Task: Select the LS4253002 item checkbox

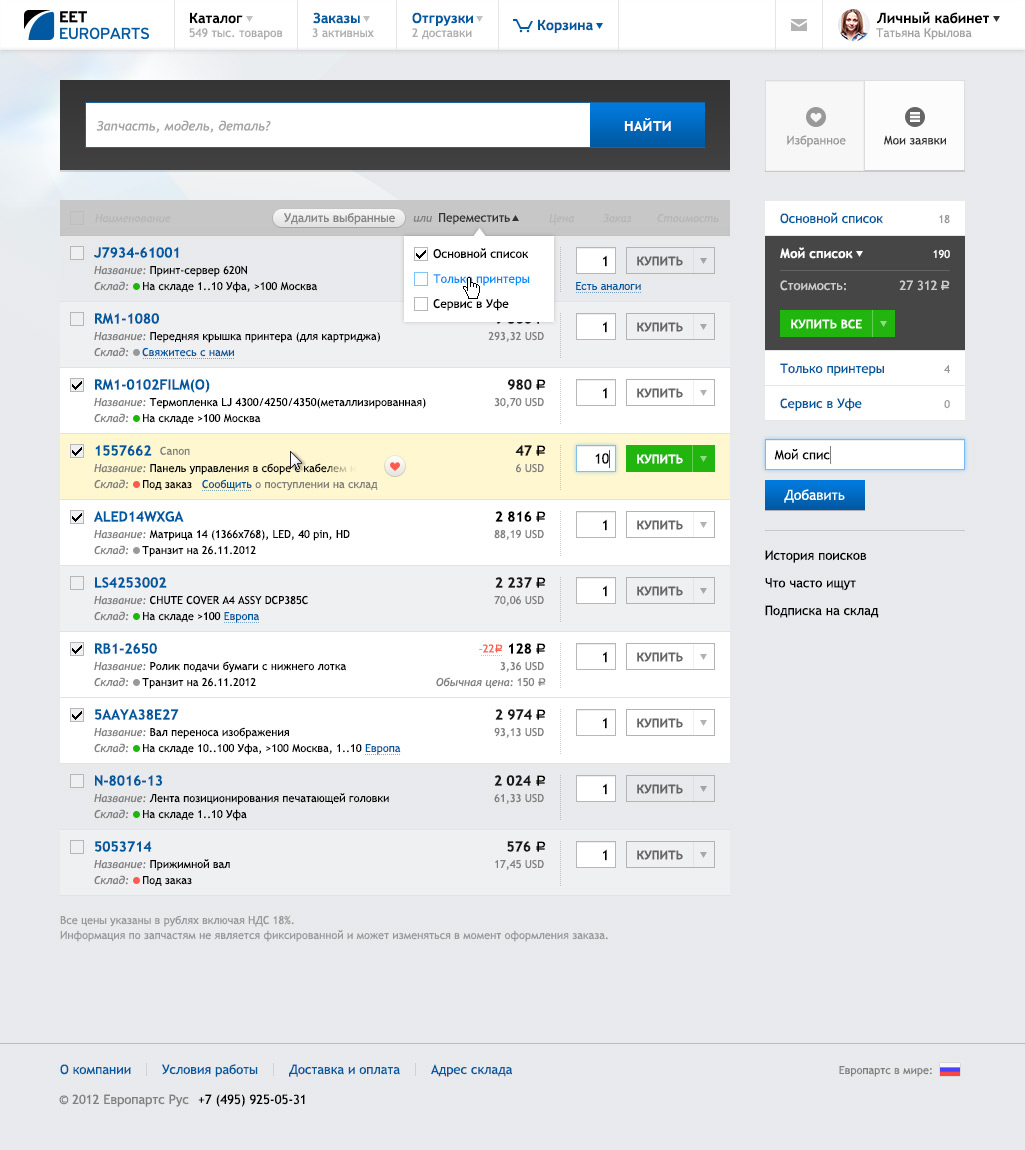Action: tap(77, 583)
